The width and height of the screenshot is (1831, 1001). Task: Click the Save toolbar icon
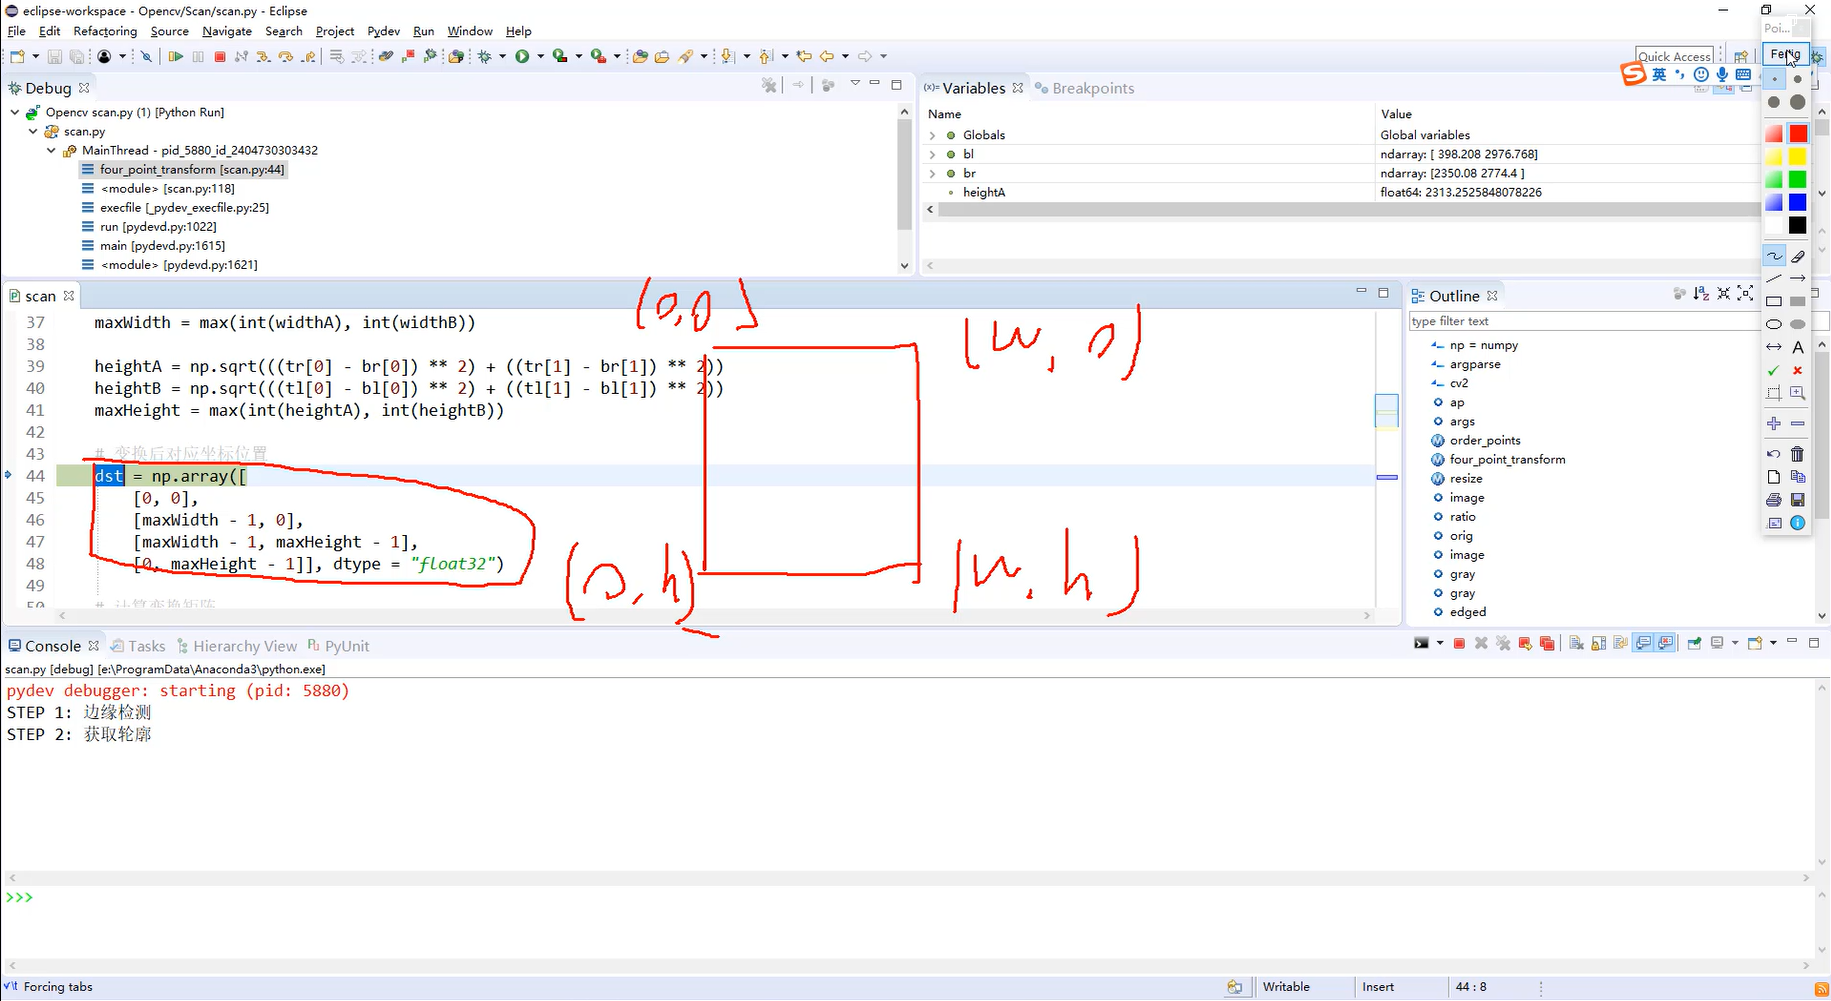tap(55, 57)
